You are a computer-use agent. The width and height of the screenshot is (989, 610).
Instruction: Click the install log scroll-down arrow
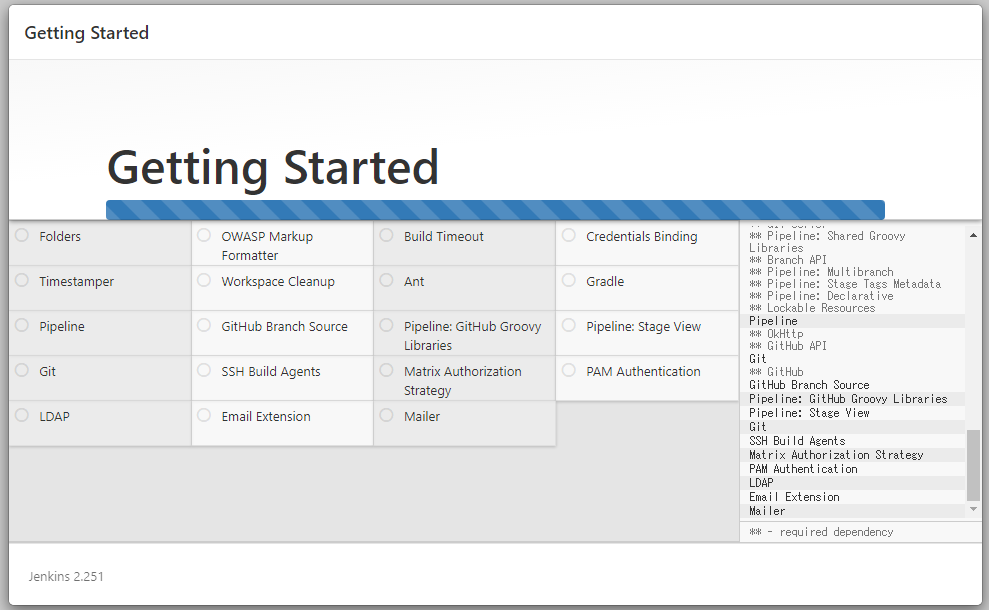973,509
